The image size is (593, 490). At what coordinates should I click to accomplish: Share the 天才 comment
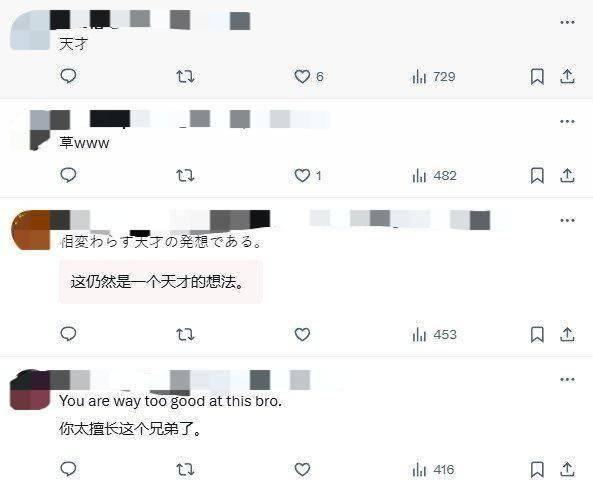tap(567, 76)
